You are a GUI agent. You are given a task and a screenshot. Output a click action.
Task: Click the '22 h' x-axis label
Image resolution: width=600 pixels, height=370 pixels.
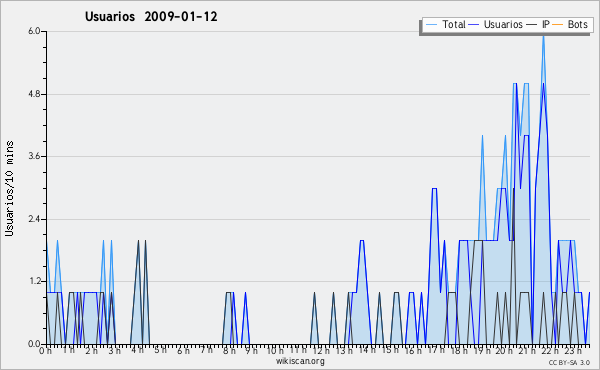pos(550,351)
